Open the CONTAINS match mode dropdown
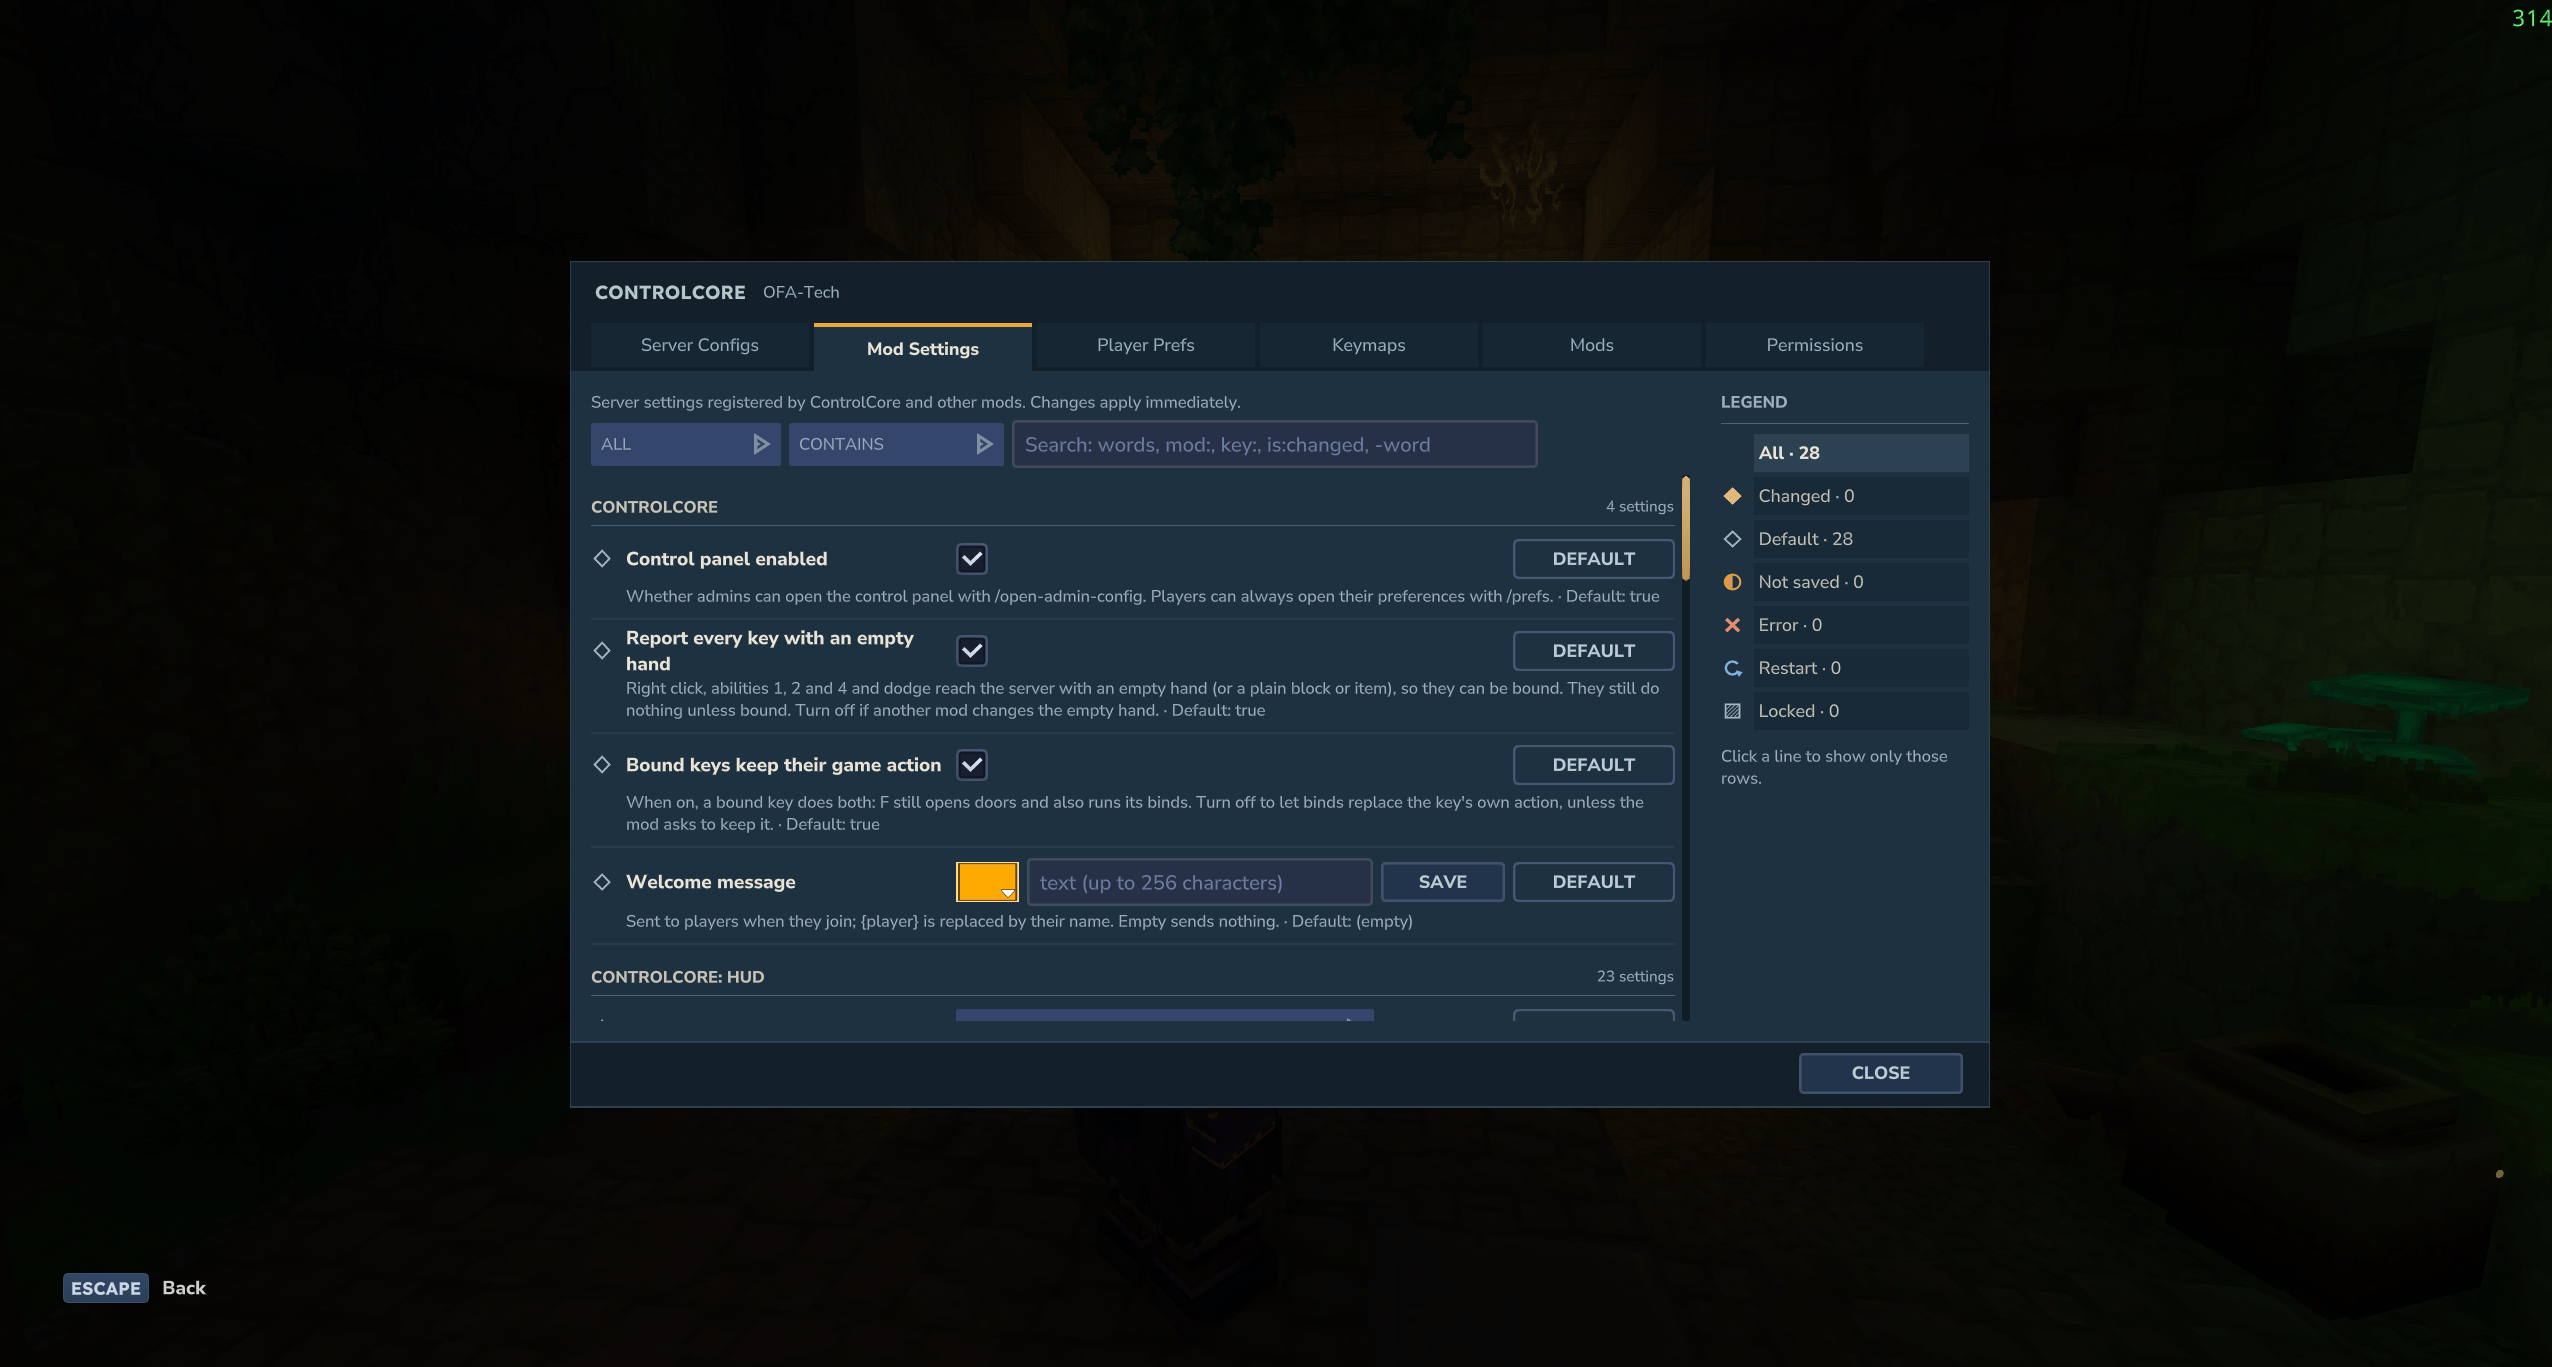This screenshot has width=2552, height=1367. point(895,444)
